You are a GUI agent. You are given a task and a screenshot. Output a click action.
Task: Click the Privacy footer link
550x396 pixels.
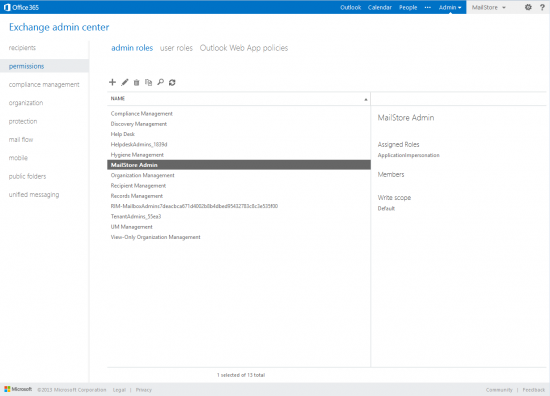point(143,390)
